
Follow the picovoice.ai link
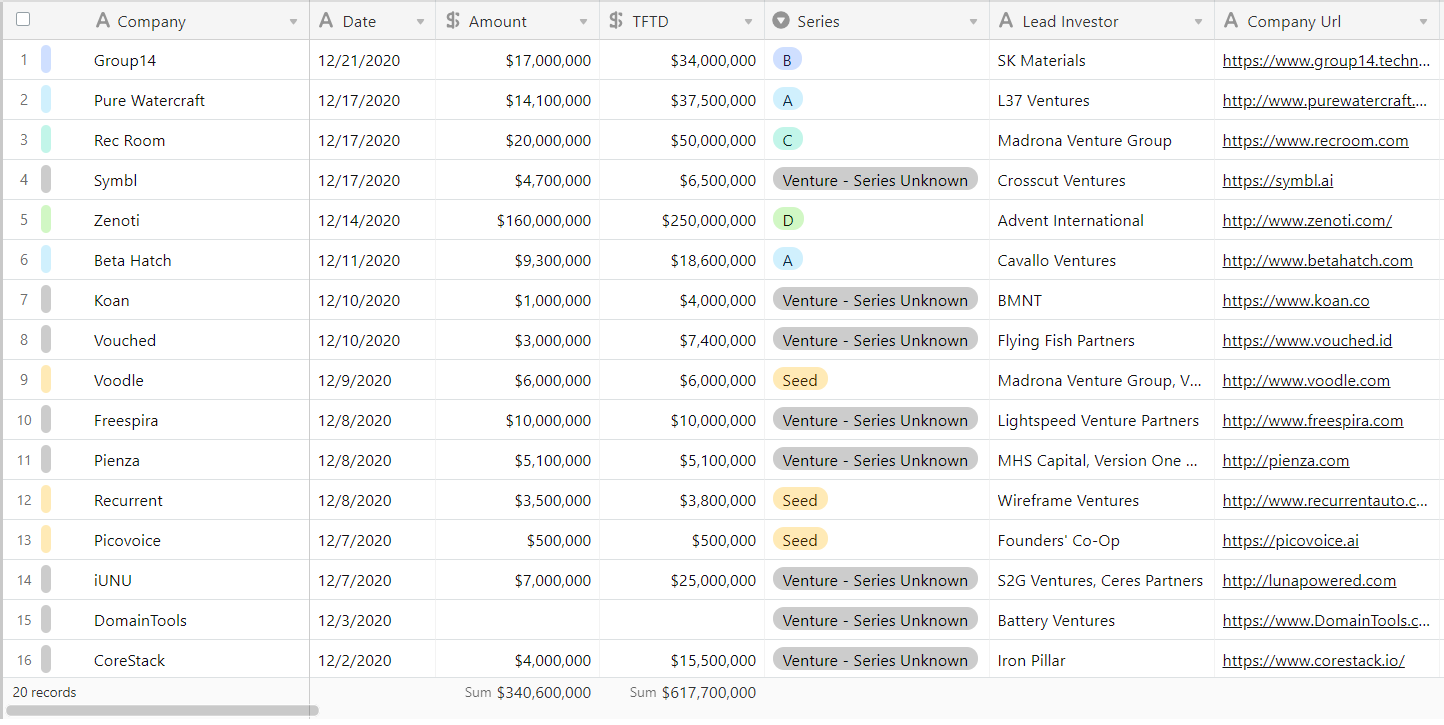pyautogui.click(x=1291, y=541)
